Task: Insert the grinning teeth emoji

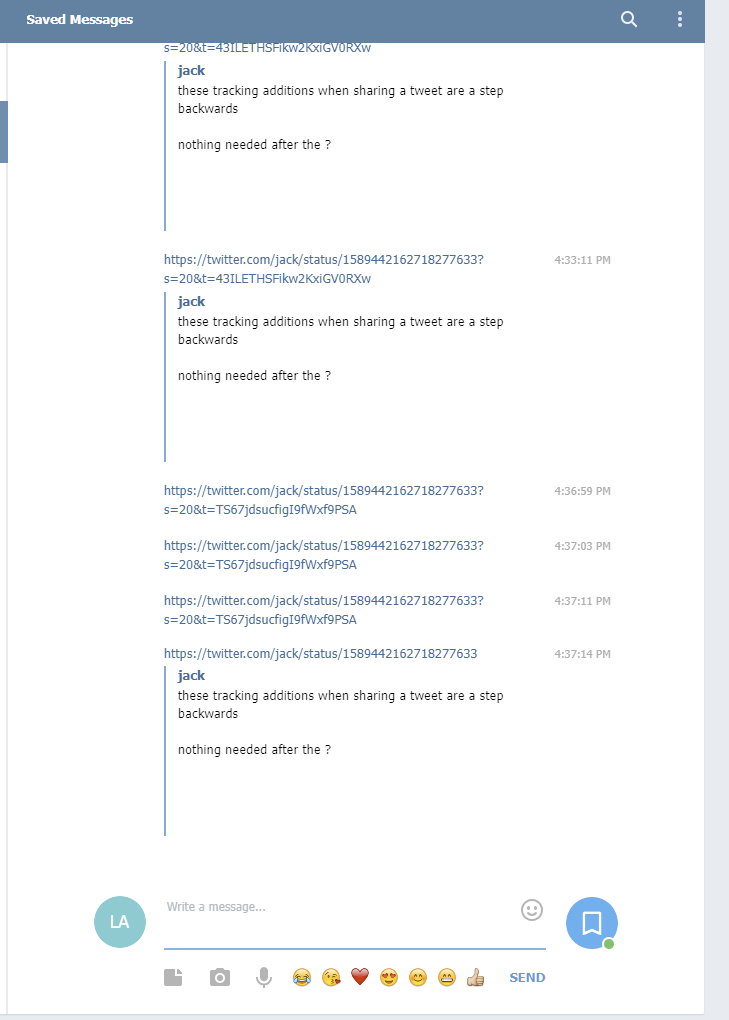Action: pyautogui.click(x=447, y=978)
